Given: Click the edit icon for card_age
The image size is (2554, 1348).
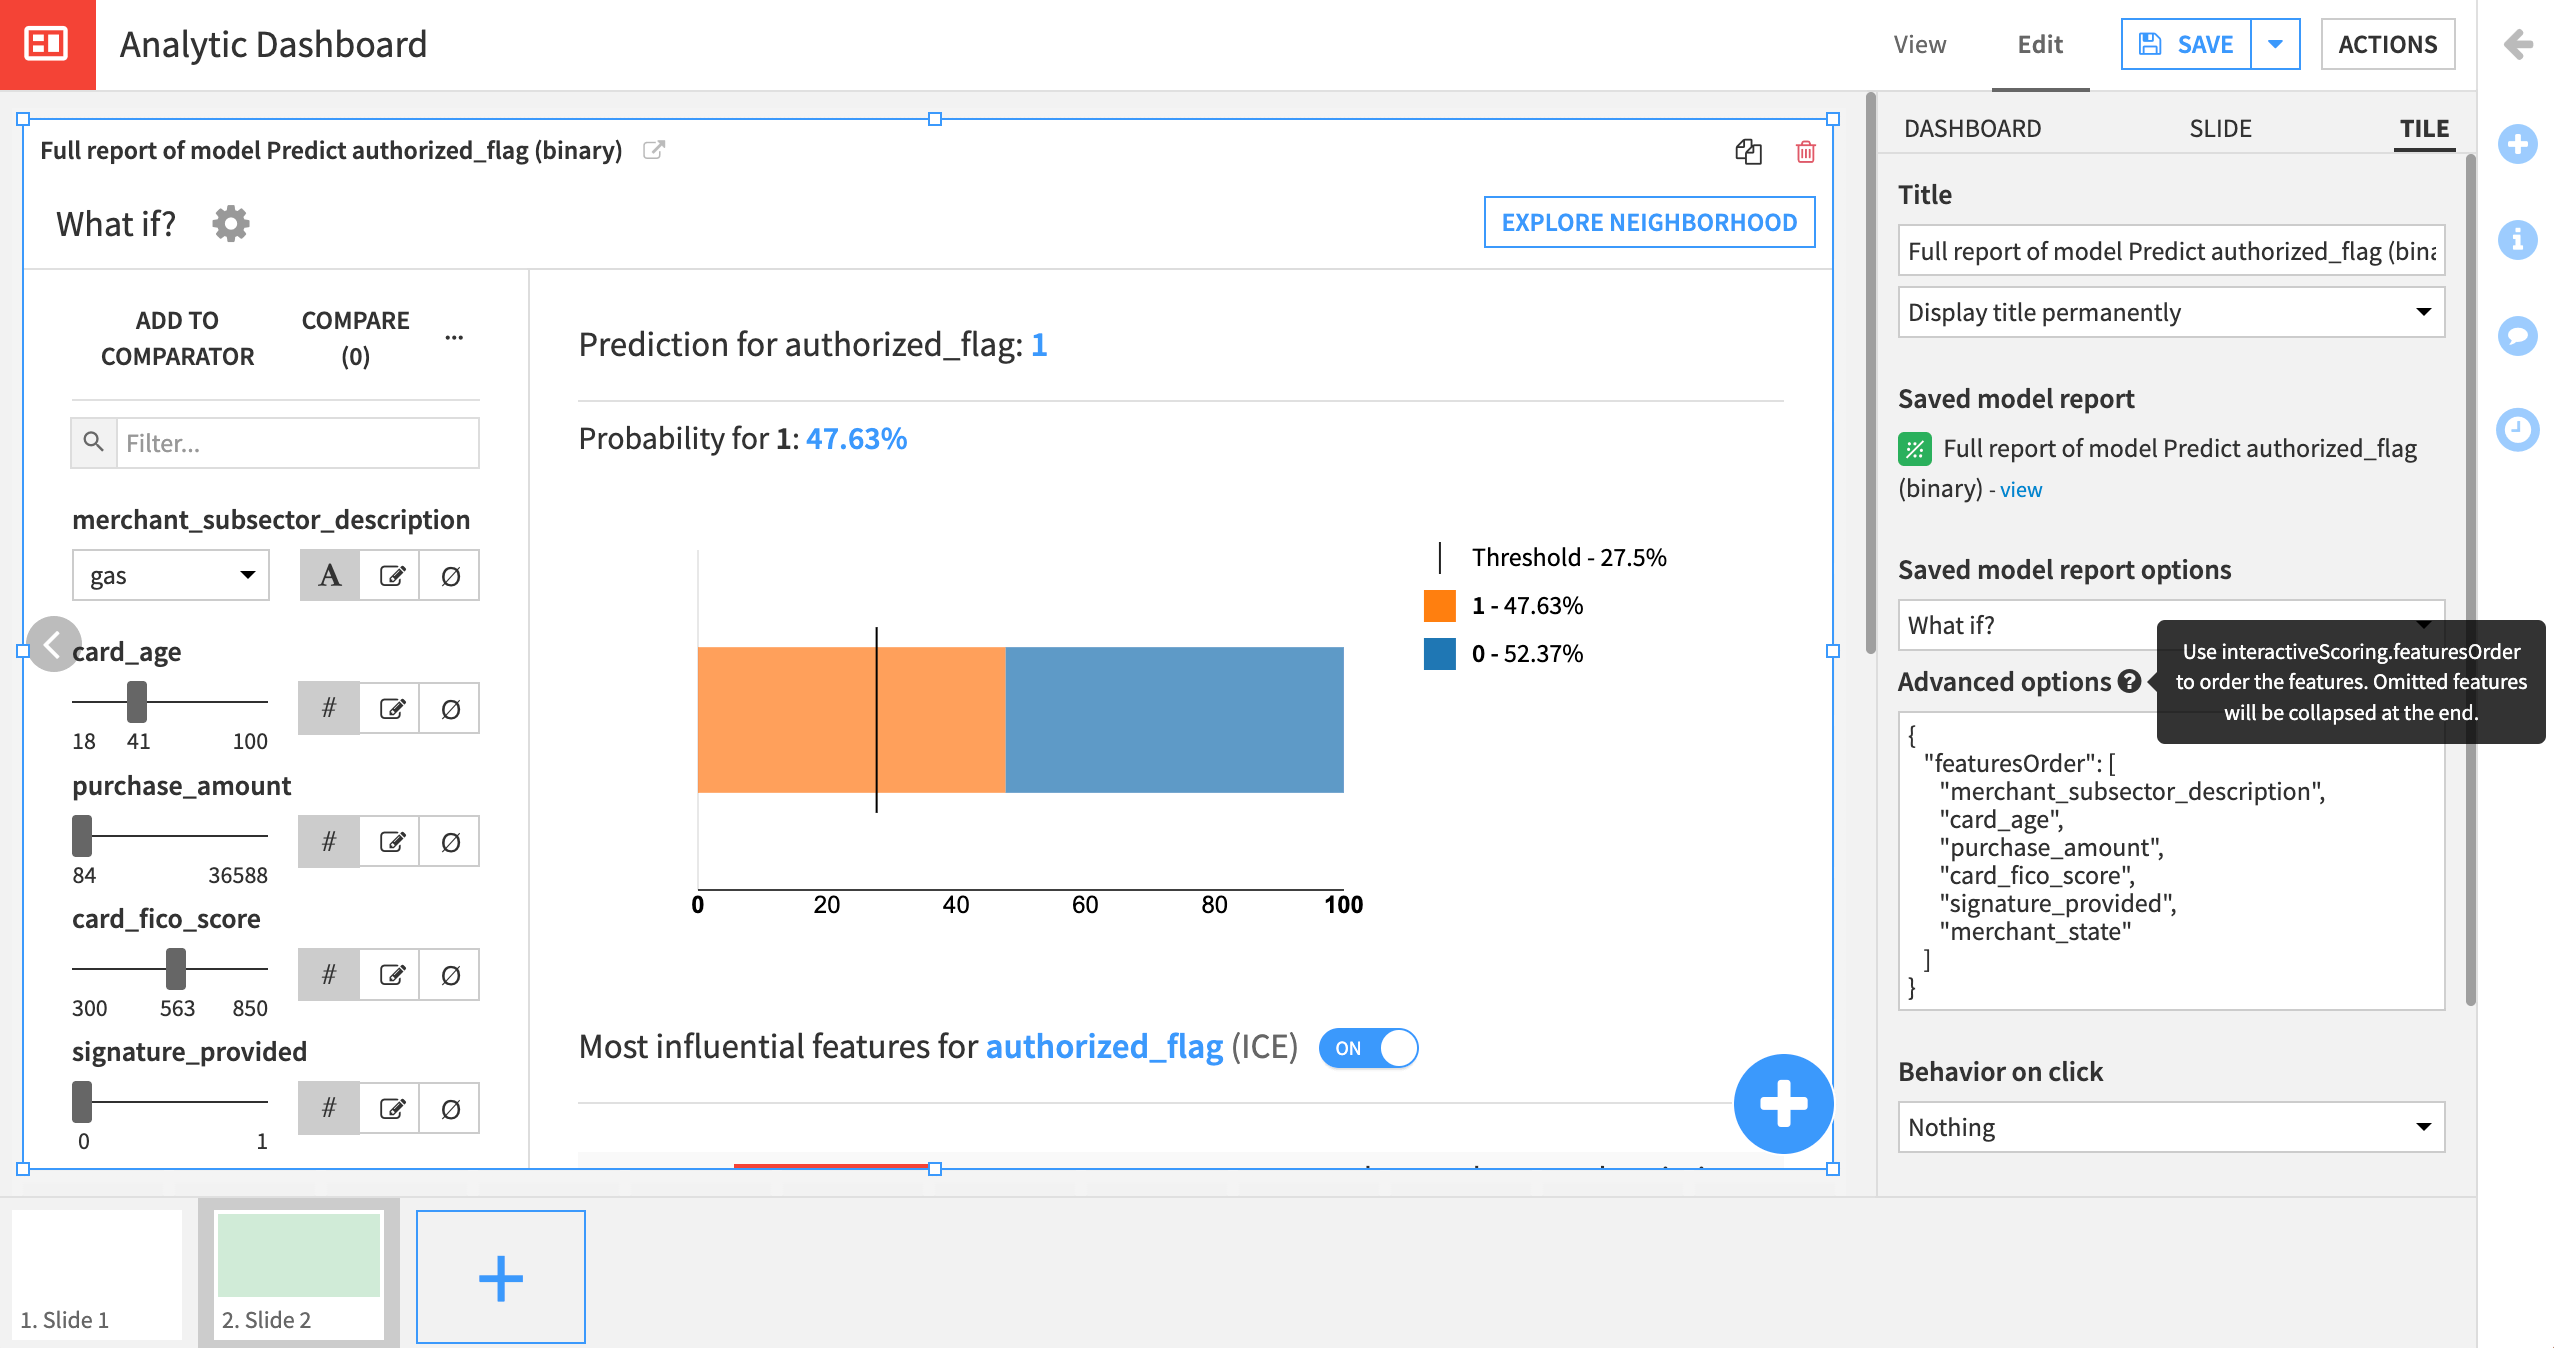Looking at the screenshot, I should click(x=391, y=709).
